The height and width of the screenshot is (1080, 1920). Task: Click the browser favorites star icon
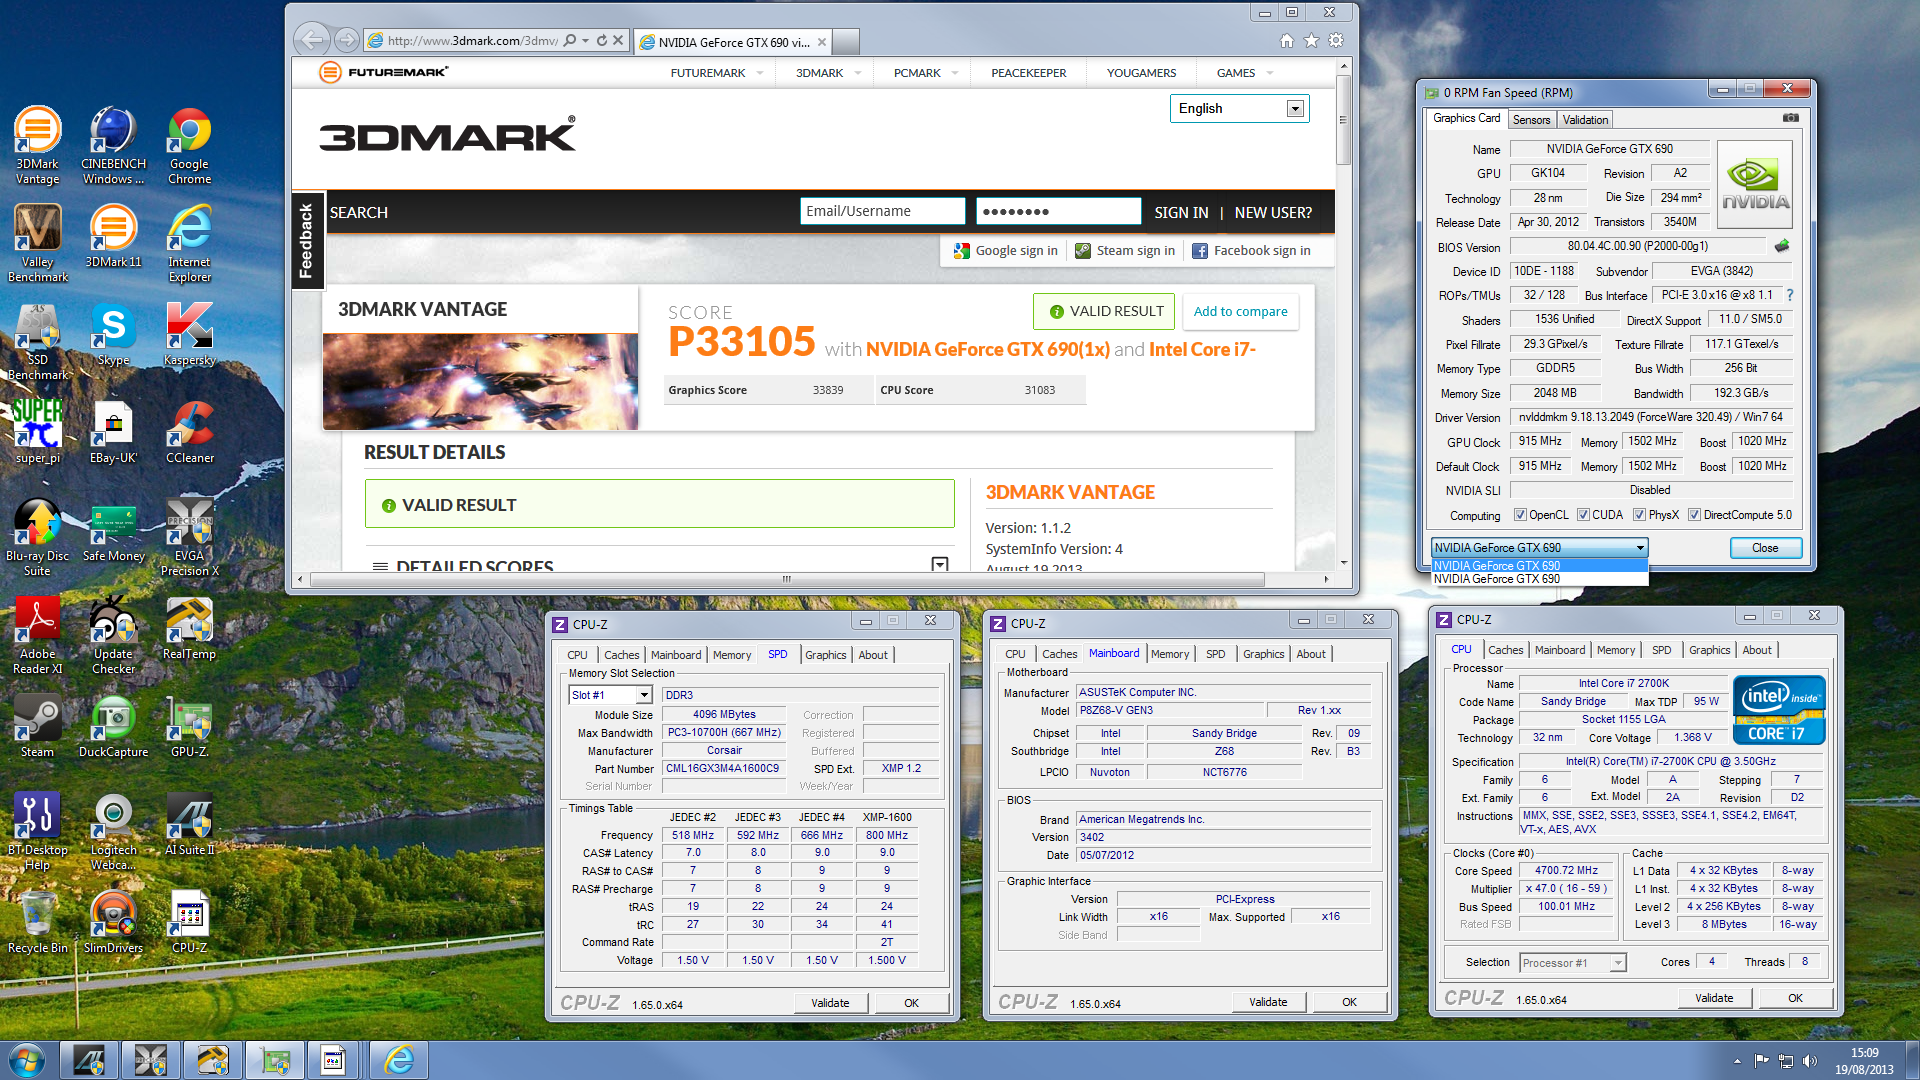click(1311, 41)
